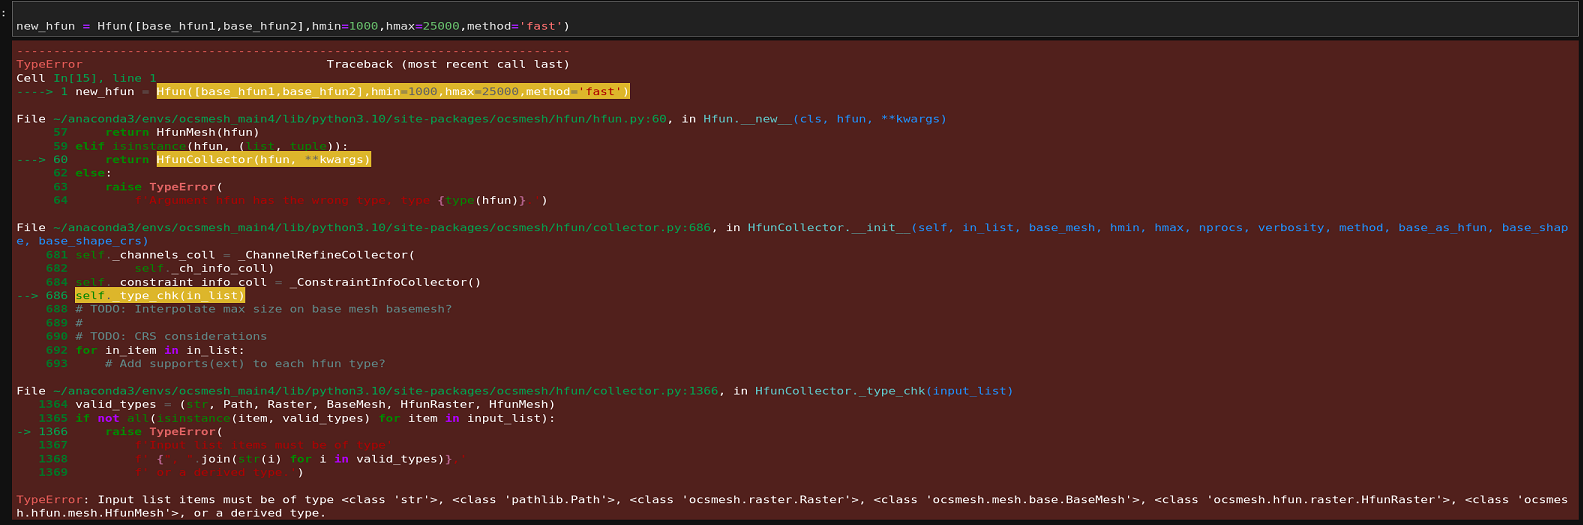
Task: Click line 63 'raise TypeError(' text
Action: (x=164, y=187)
